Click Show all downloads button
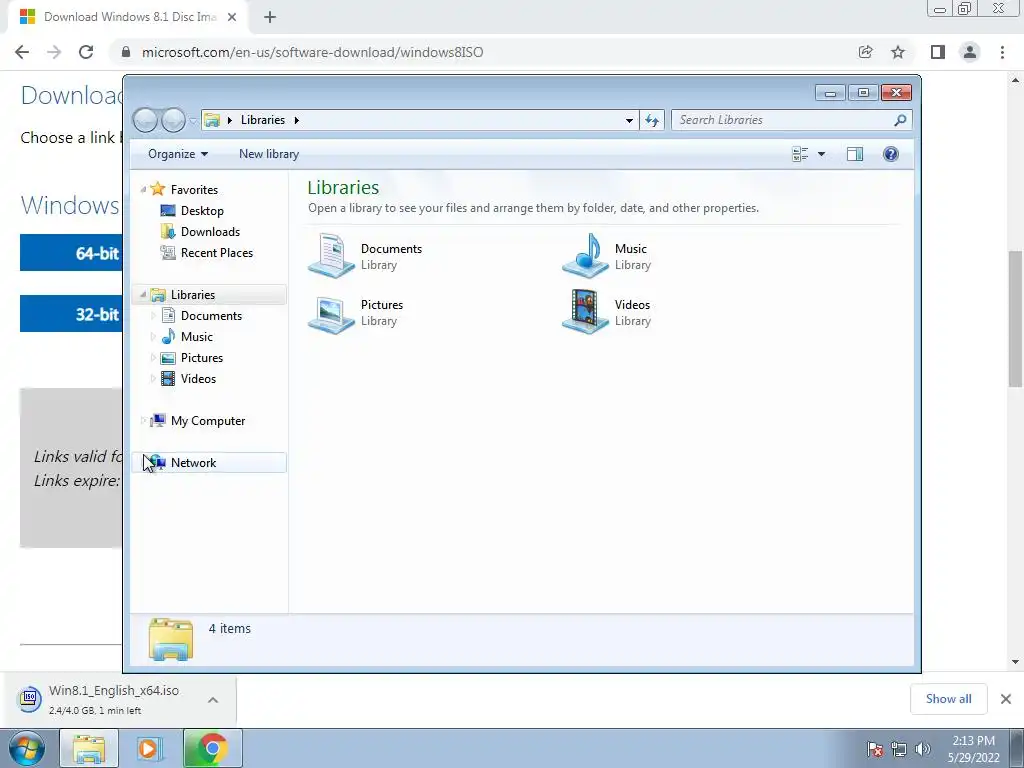The height and width of the screenshot is (768, 1024). (x=948, y=699)
